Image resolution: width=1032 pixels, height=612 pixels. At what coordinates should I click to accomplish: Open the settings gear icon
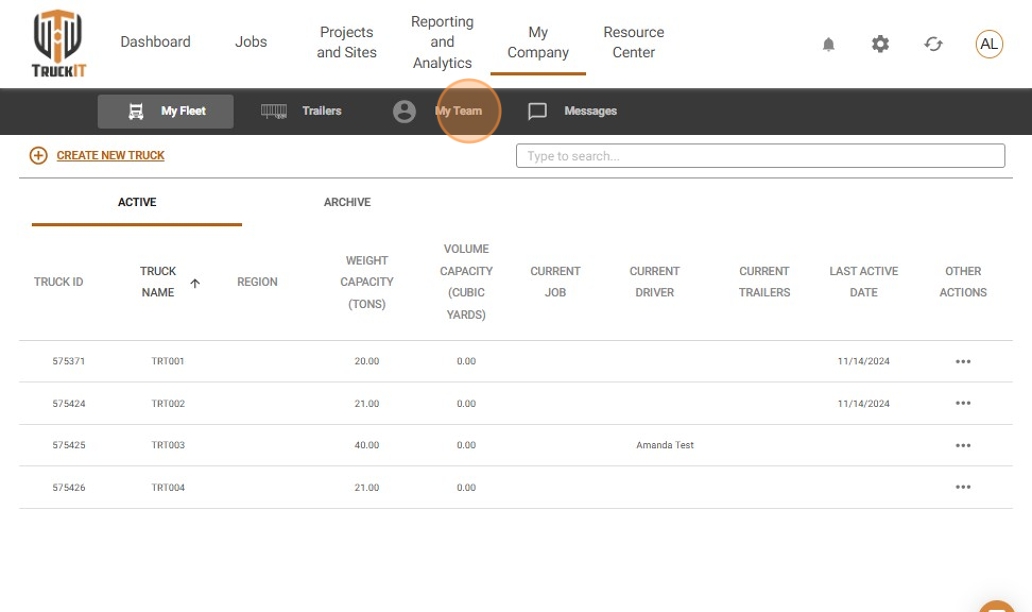point(880,44)
